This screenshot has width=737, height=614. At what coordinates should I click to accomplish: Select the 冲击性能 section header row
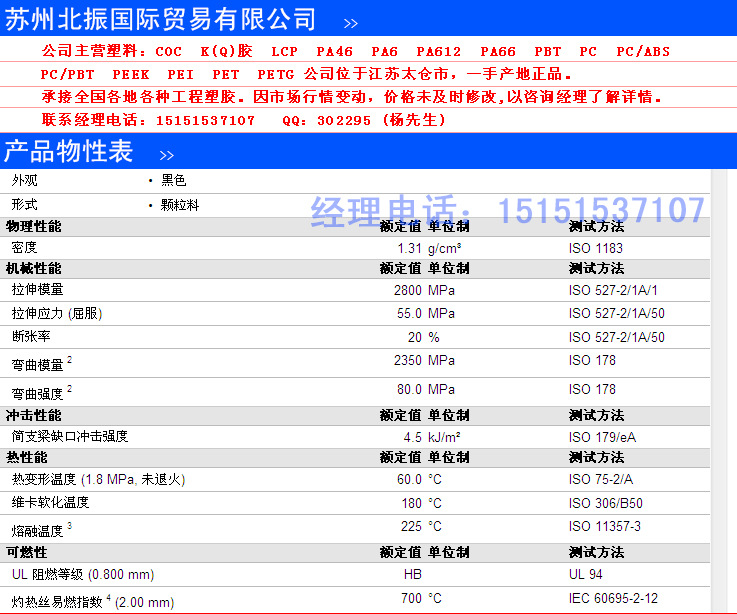coord(34,416)
